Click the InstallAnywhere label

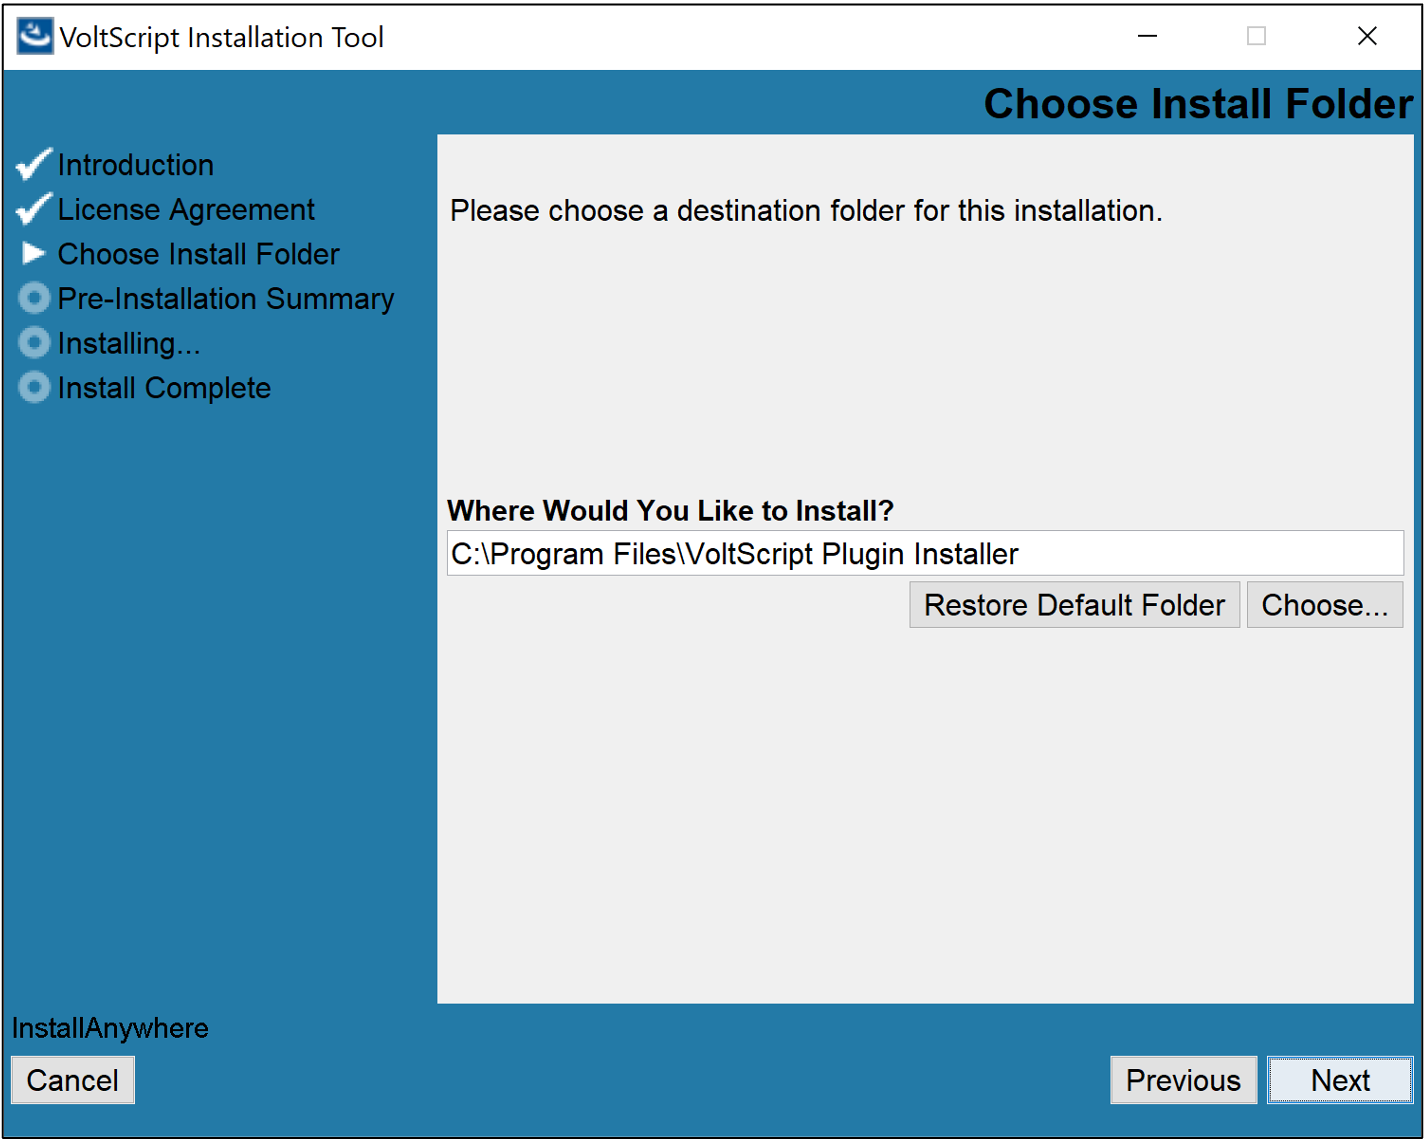pos(110,1028)
